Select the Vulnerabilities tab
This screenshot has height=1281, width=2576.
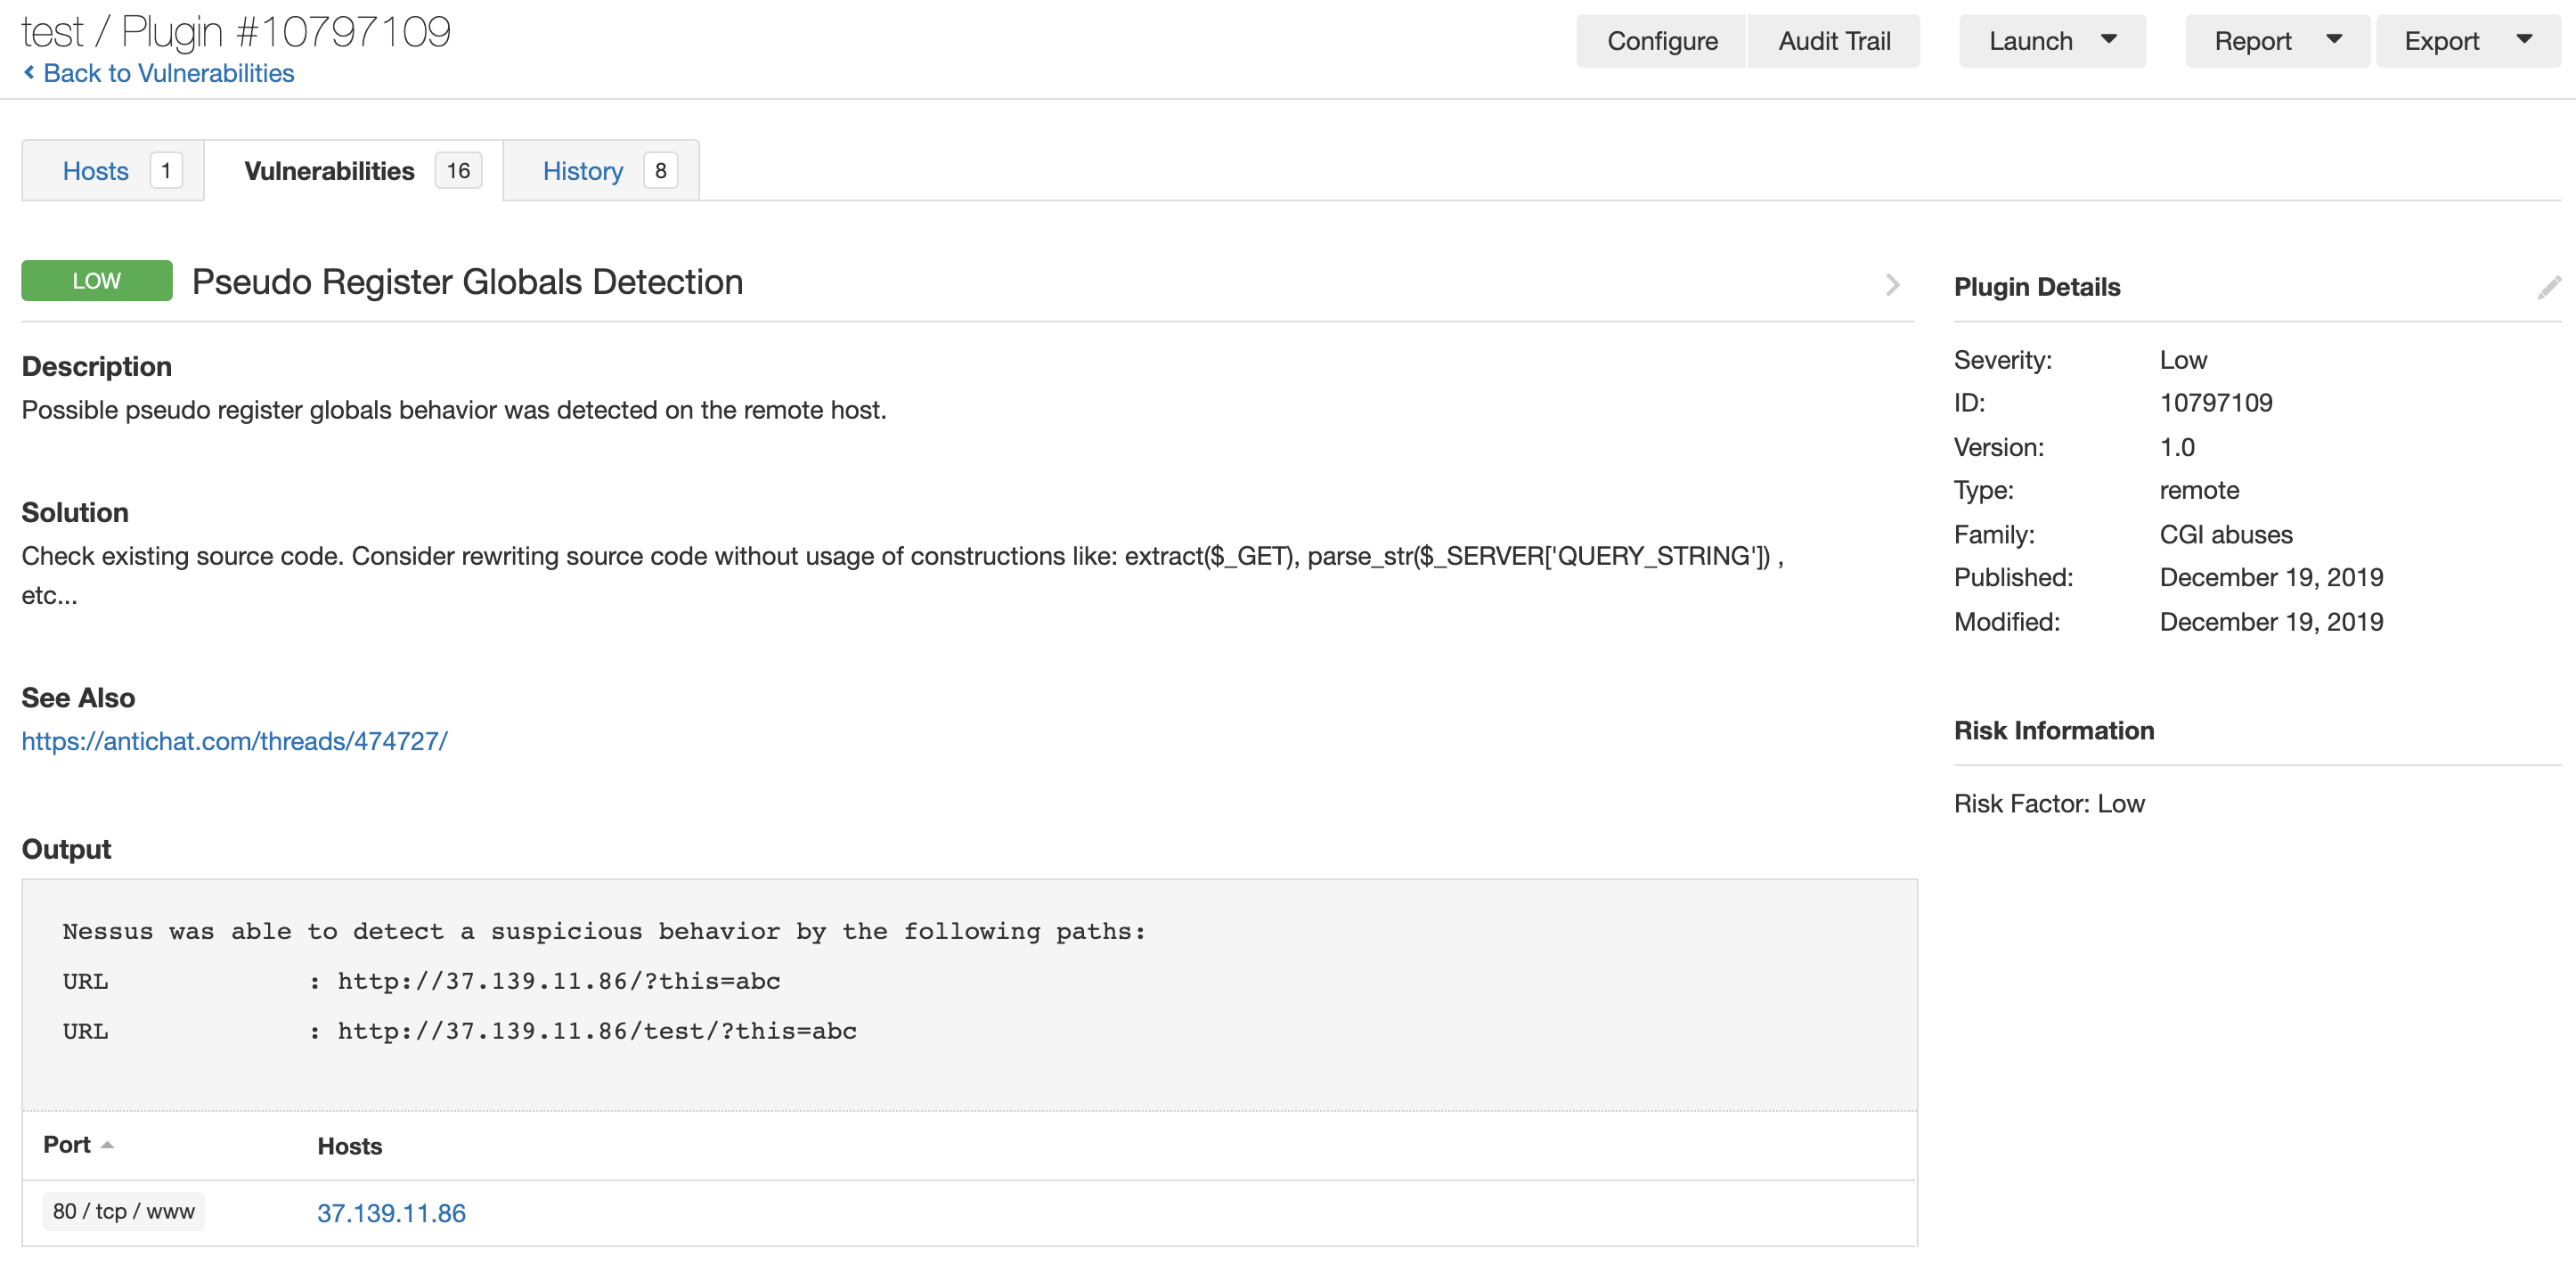(329, 171)
